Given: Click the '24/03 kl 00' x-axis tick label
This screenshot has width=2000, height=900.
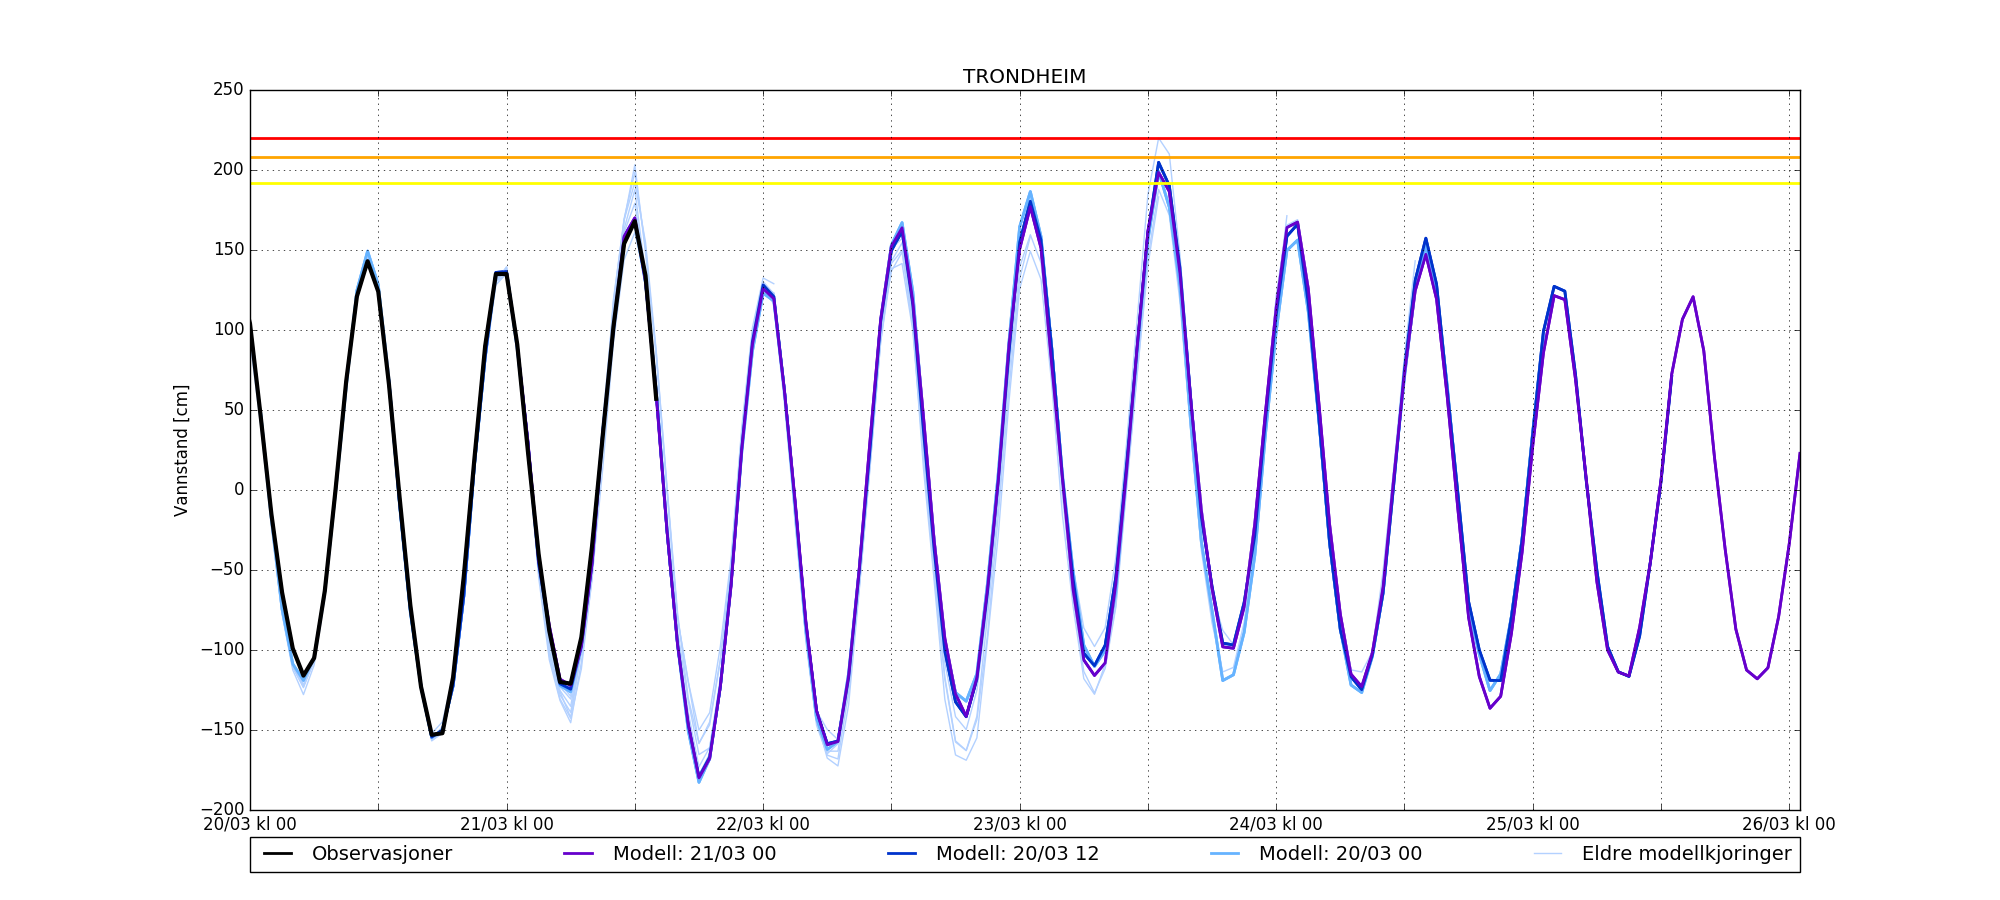Looking at the screenshot, I should 1276,825.
